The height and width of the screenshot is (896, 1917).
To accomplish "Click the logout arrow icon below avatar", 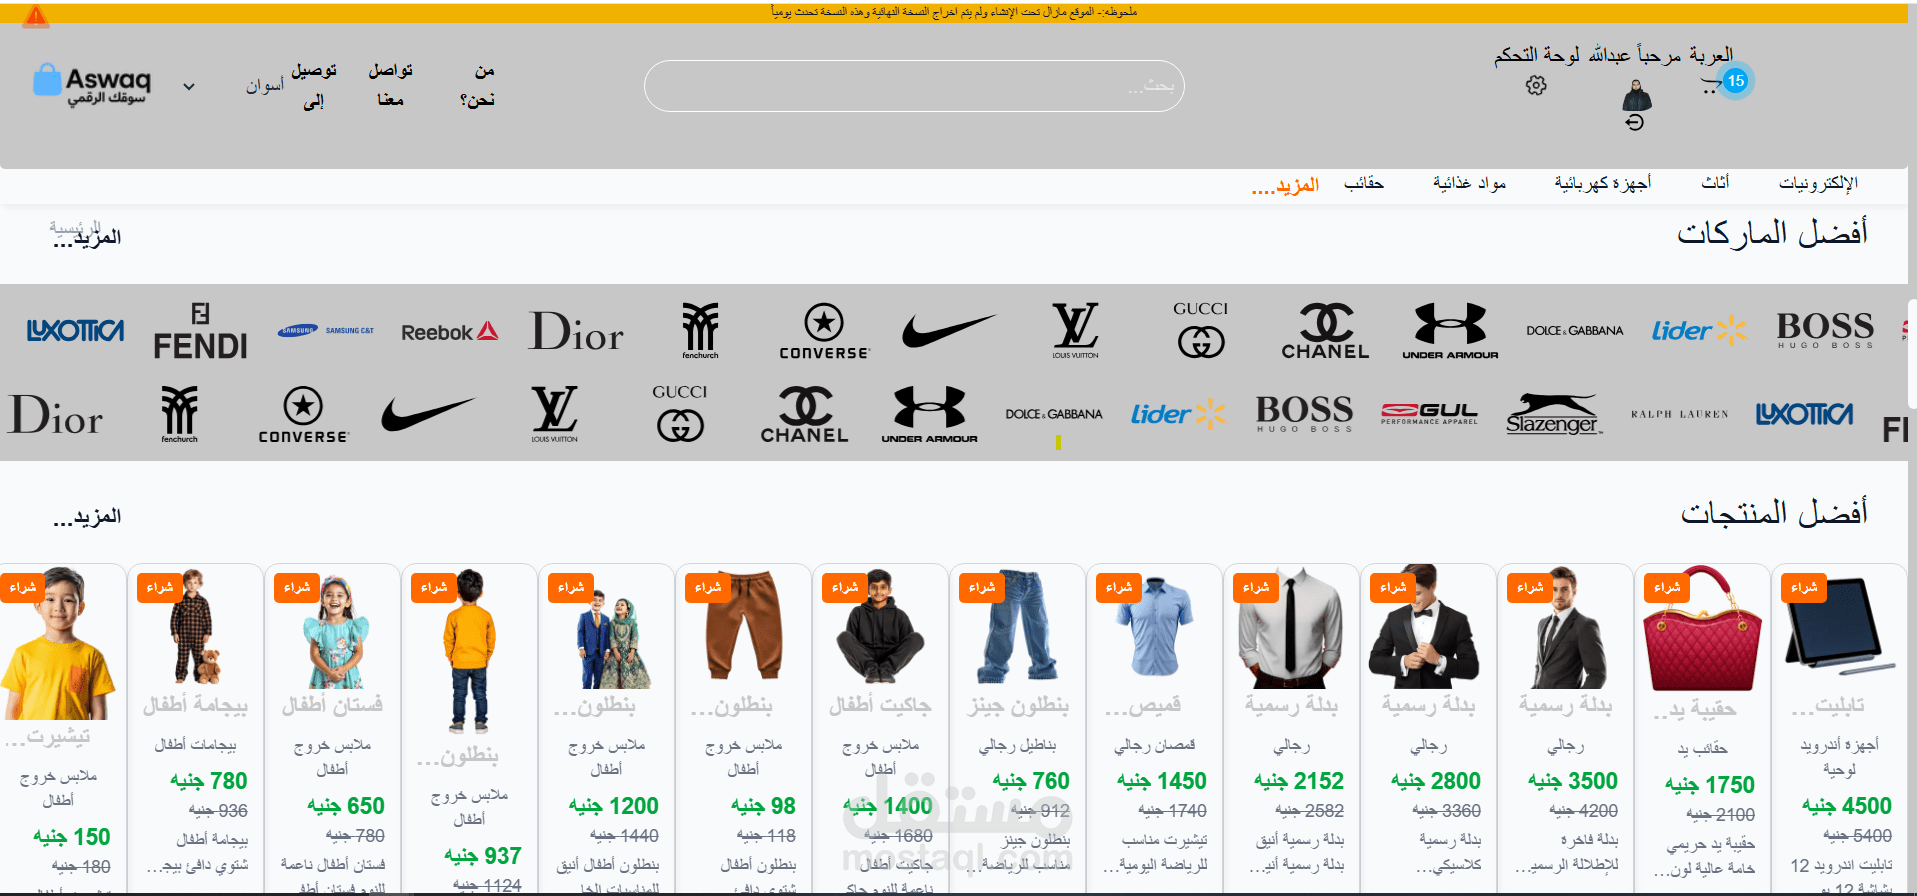I will [1635, 122].
